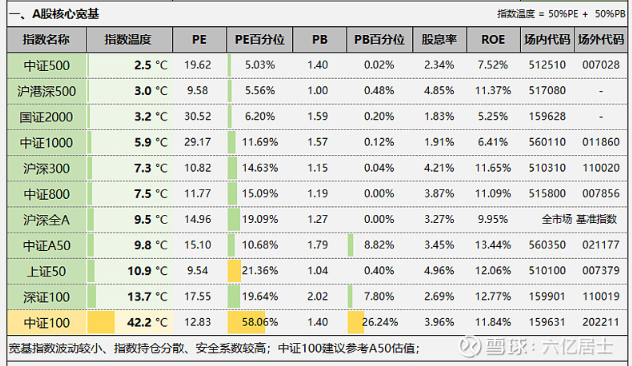Click the 中证500 index name cell
The width and height of the screenshot is (632, 366).
(x=47, y=65)
